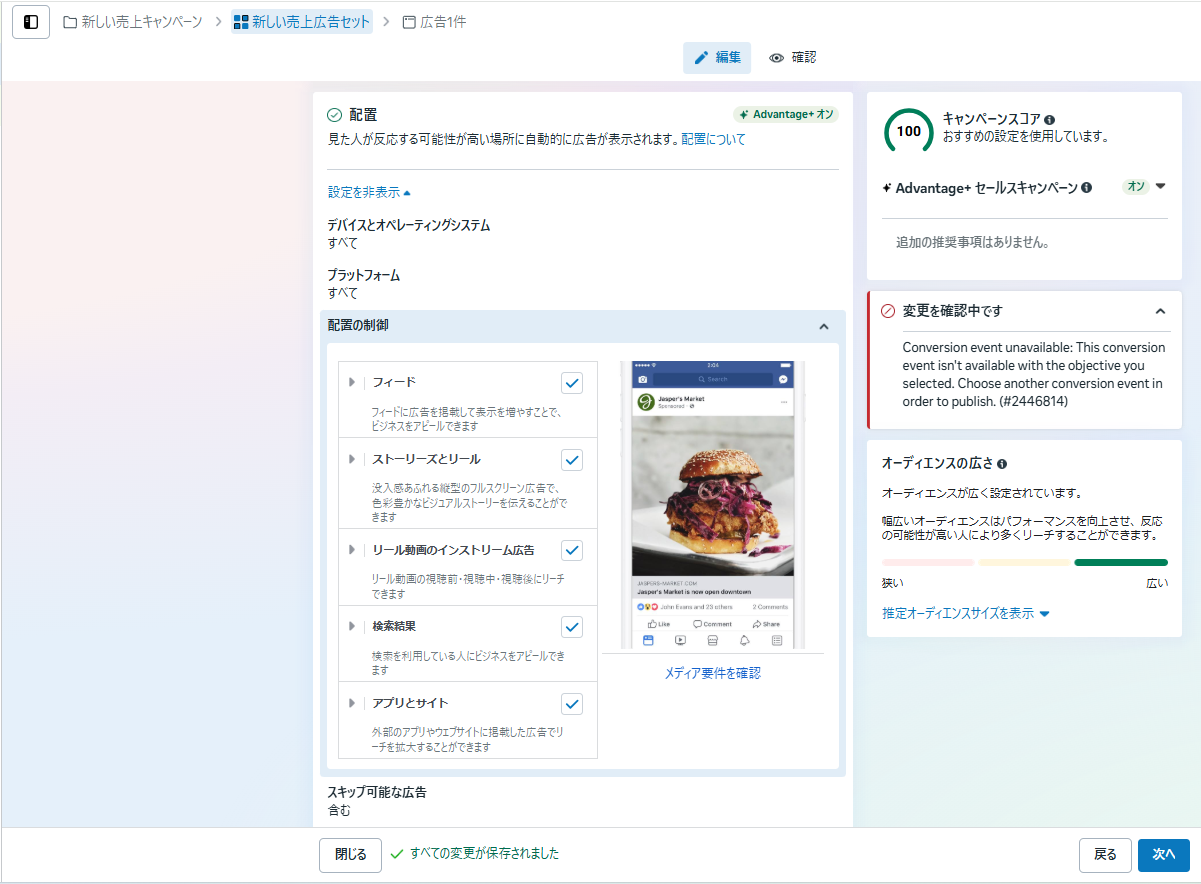This screenshot has width=1201, height=884.
Task: Select the 編集 tab
Action: point(717,58)
